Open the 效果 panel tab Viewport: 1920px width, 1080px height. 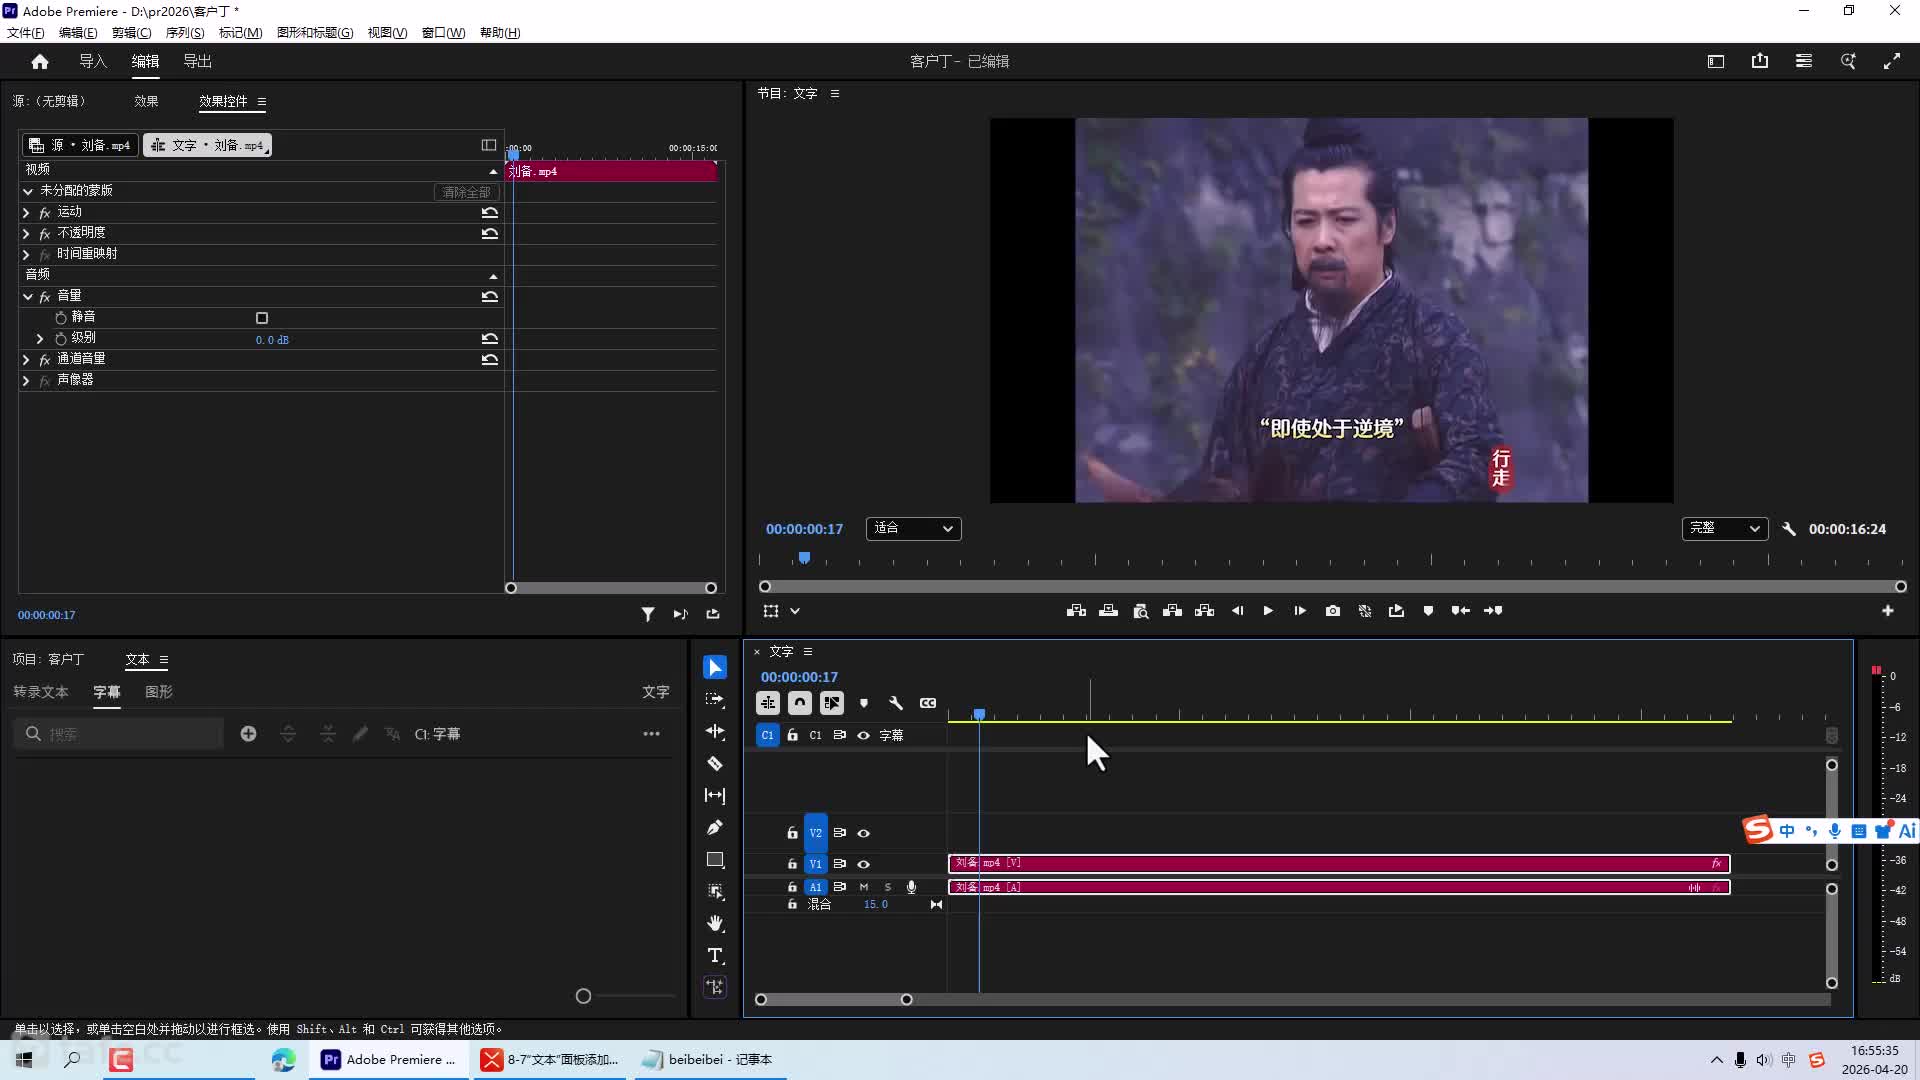pos(146,101)
